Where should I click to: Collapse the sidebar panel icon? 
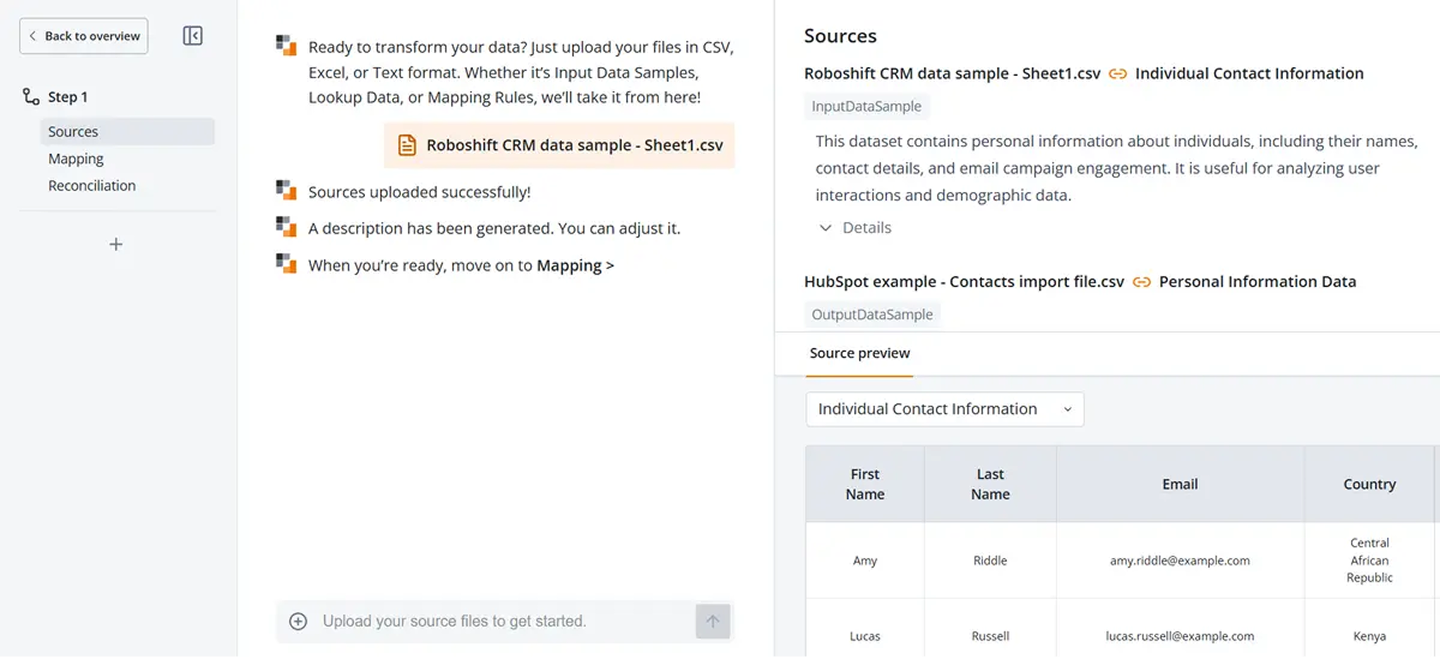pyautogui.click(x=193, y=36)
